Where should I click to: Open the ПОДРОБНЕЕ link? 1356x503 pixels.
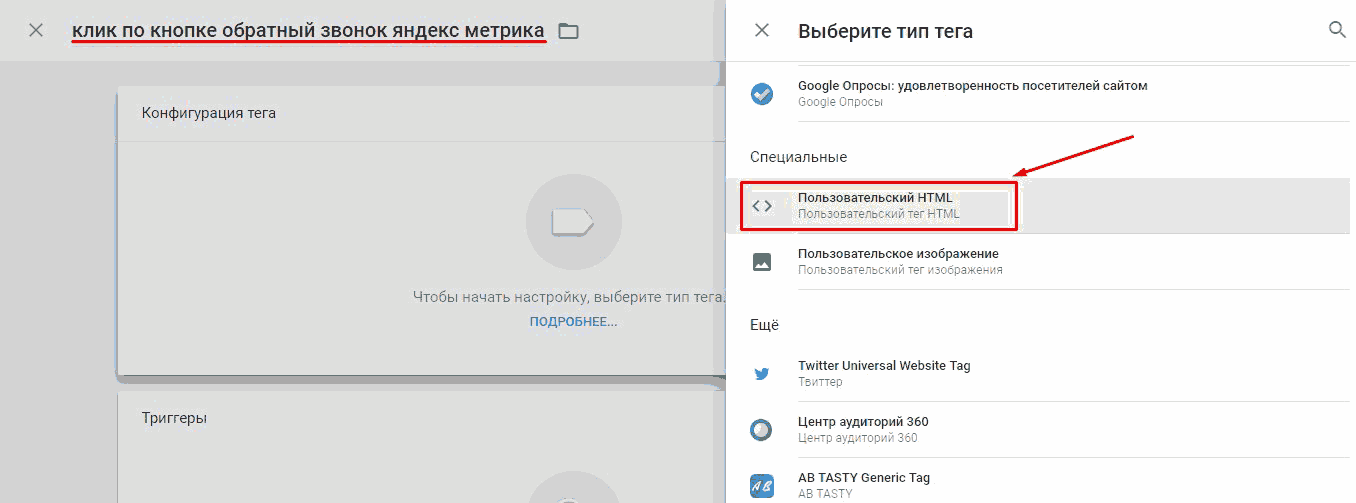(573, 322)
